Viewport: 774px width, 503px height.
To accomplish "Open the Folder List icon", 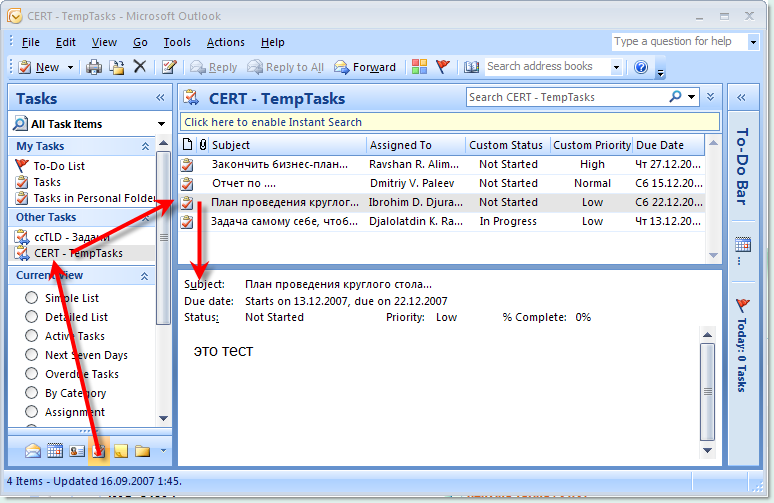I will pyautogui.click(x=143, y=451).
